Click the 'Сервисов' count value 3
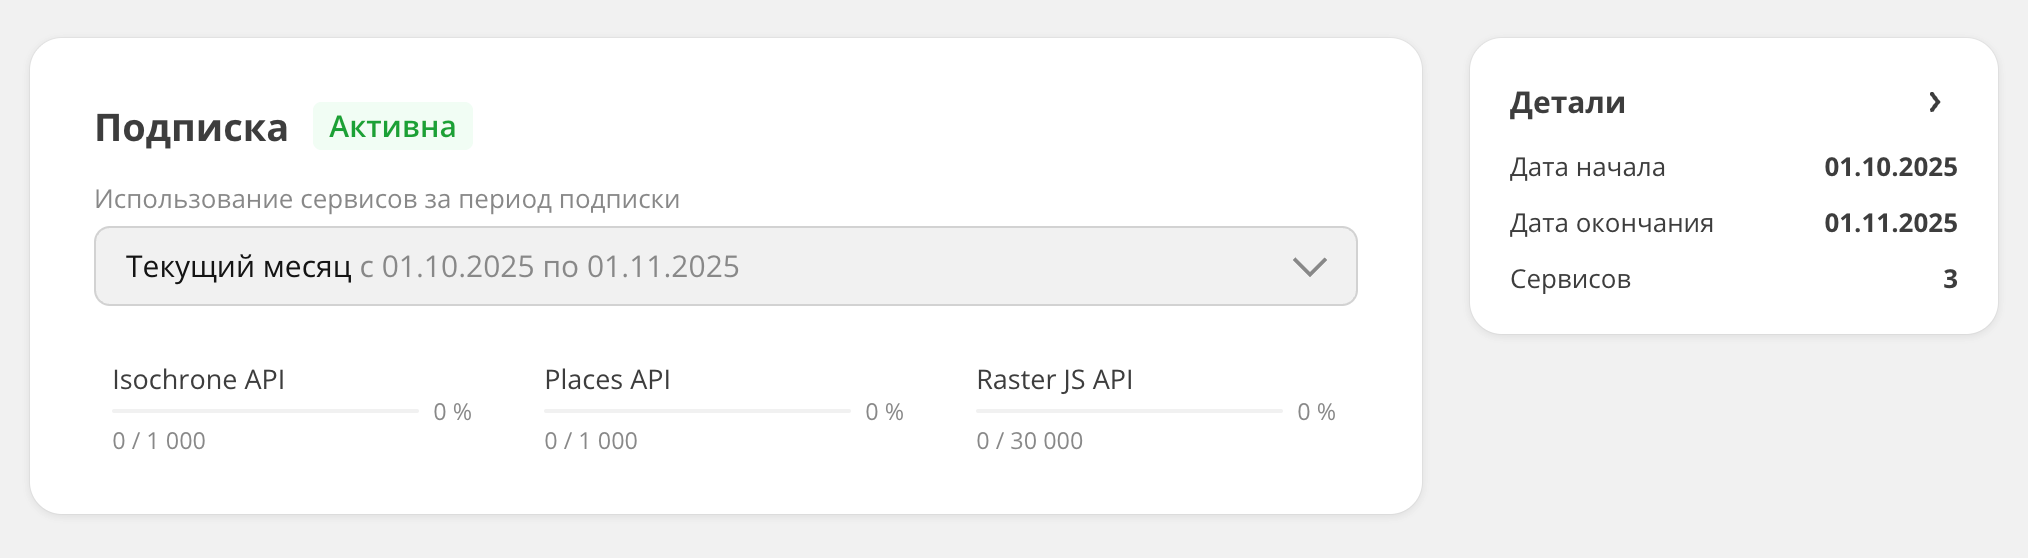This screenshot has height=558, width=2028. (1949, 279)
